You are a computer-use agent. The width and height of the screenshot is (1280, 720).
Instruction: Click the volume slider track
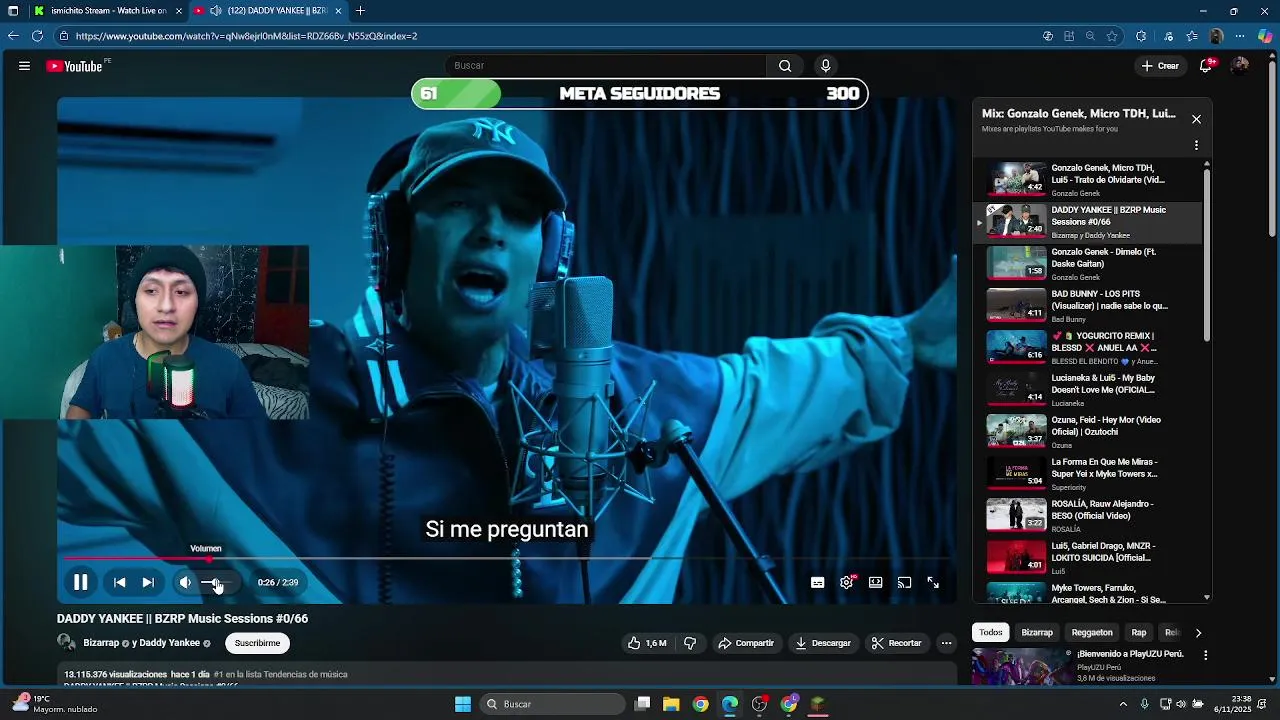[x=219, y=582]
